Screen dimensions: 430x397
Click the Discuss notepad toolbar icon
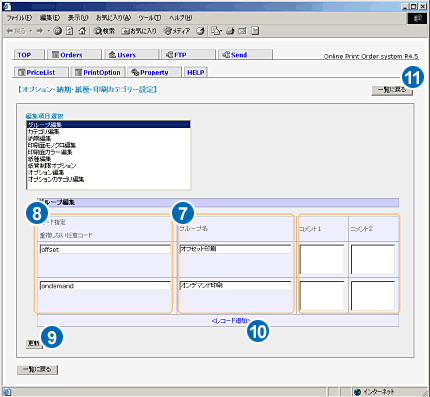tap(255, 31)
